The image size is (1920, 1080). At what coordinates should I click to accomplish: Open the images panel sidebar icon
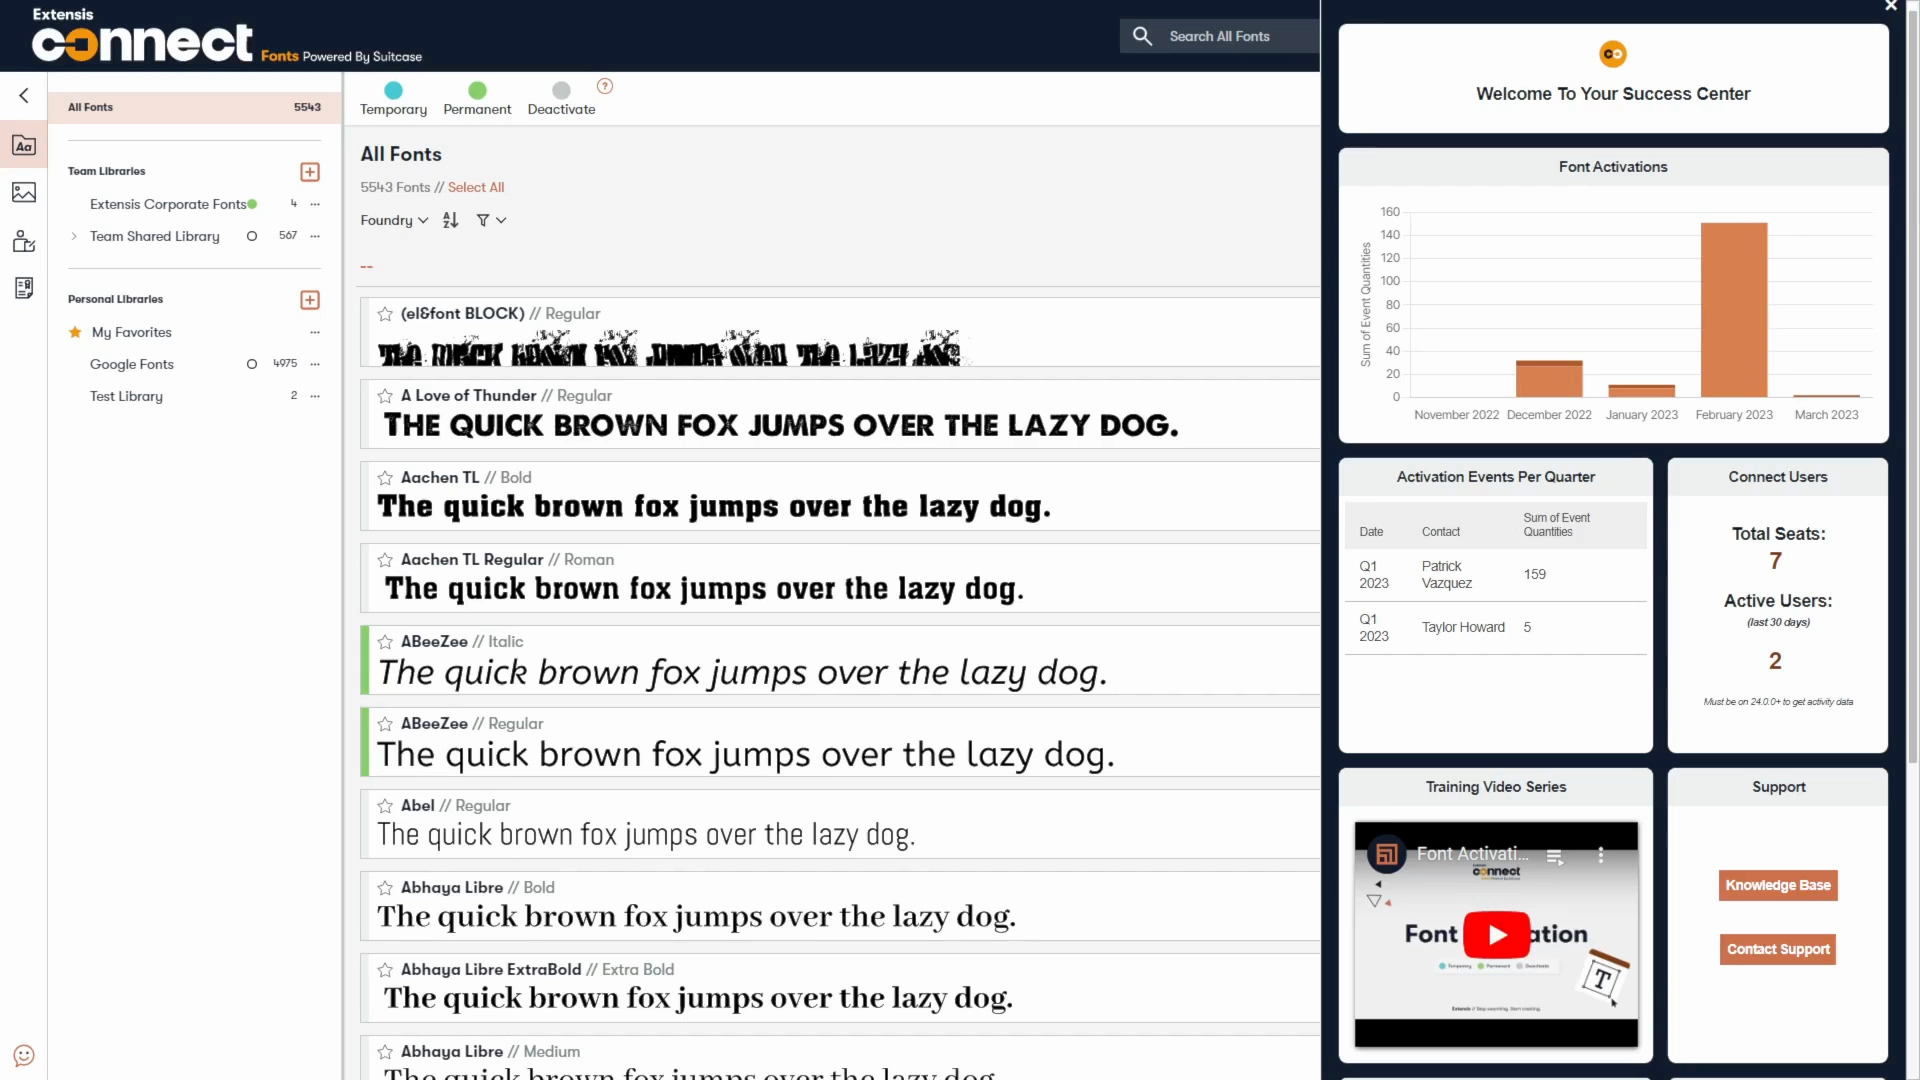(24, 192)
